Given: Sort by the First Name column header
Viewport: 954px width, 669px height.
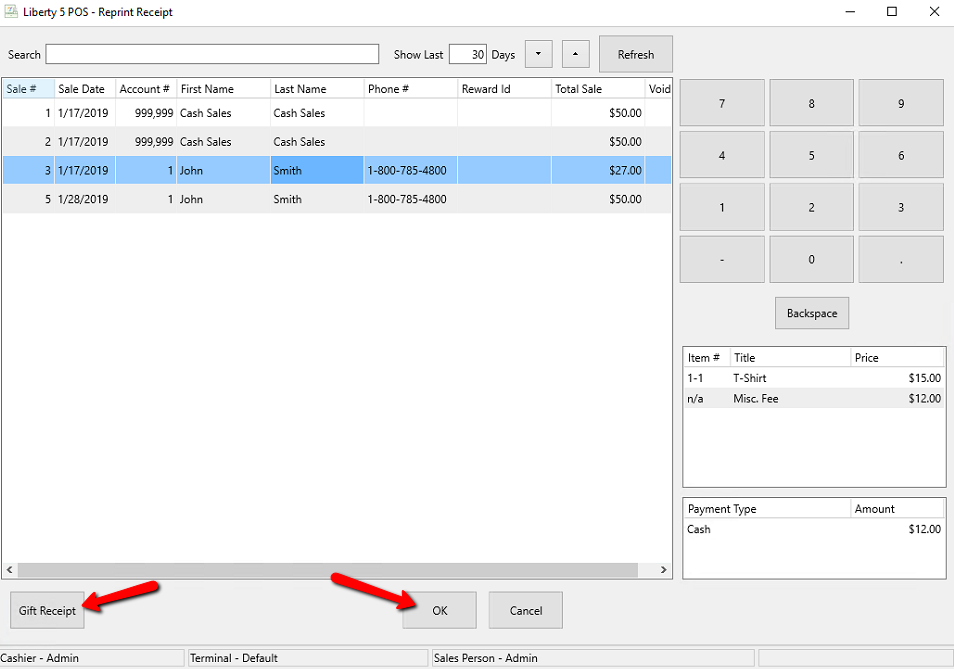Looking at the screenshot, I should pos(223,89).
